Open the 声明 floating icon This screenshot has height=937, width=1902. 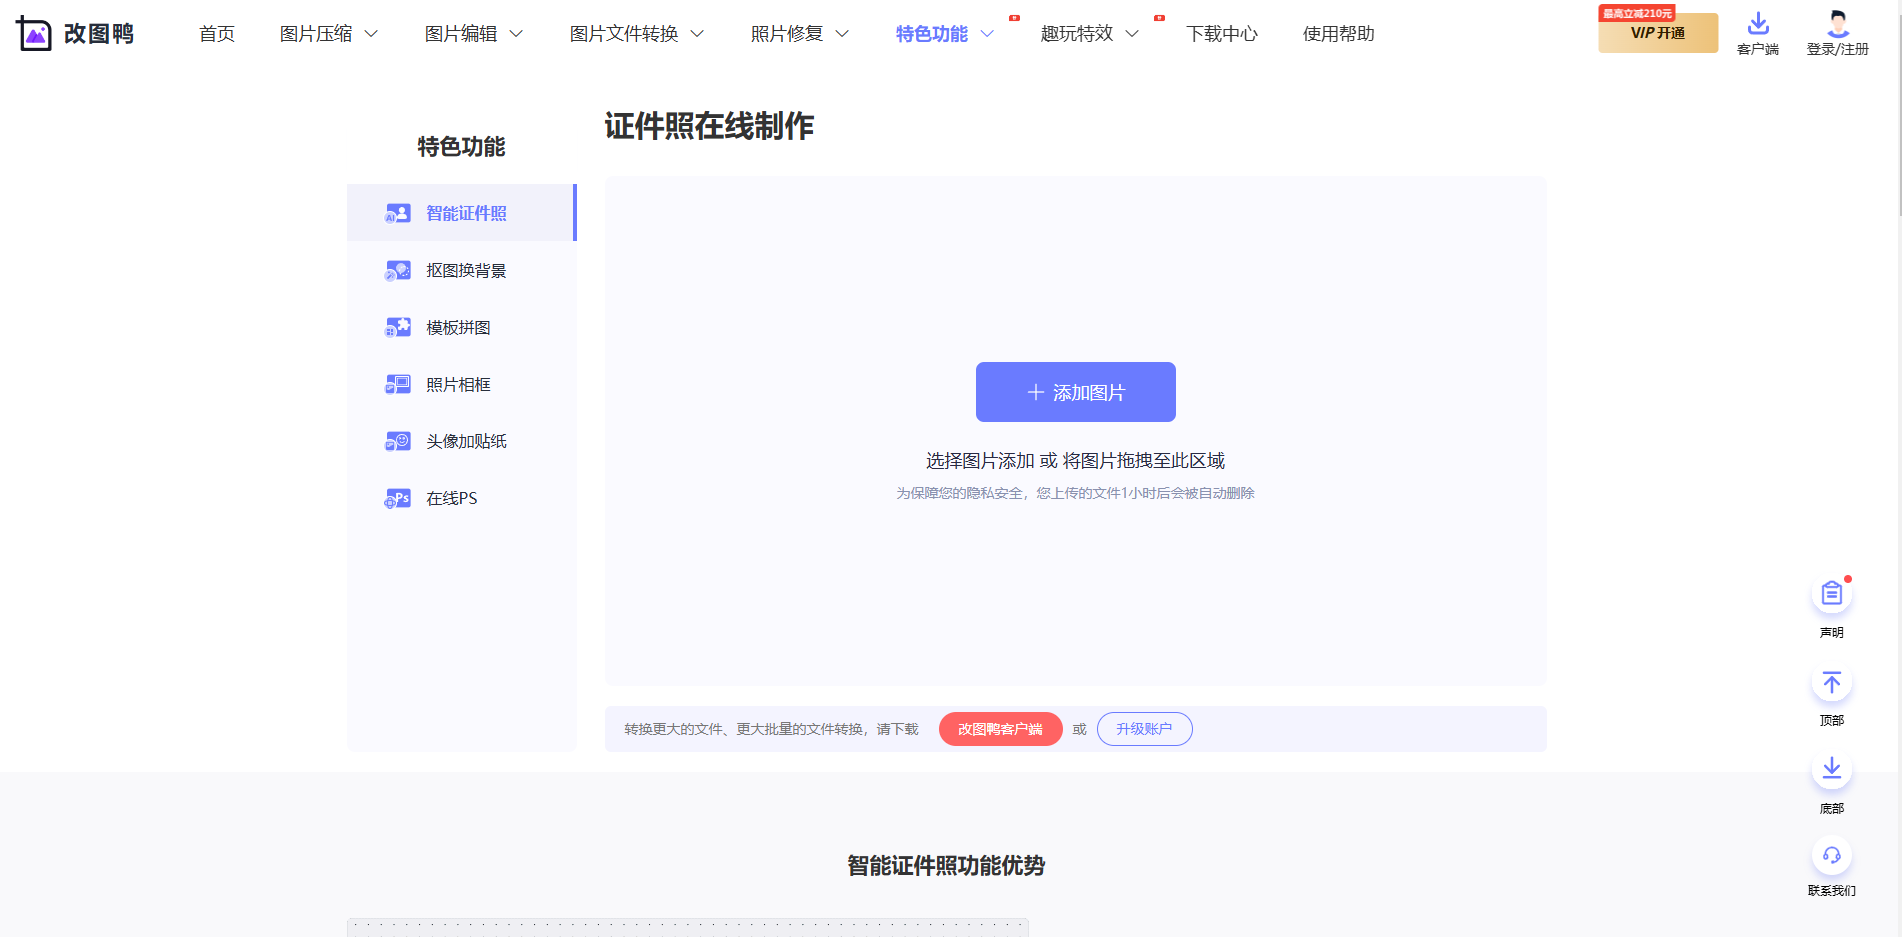click(x=1832, y=592)
